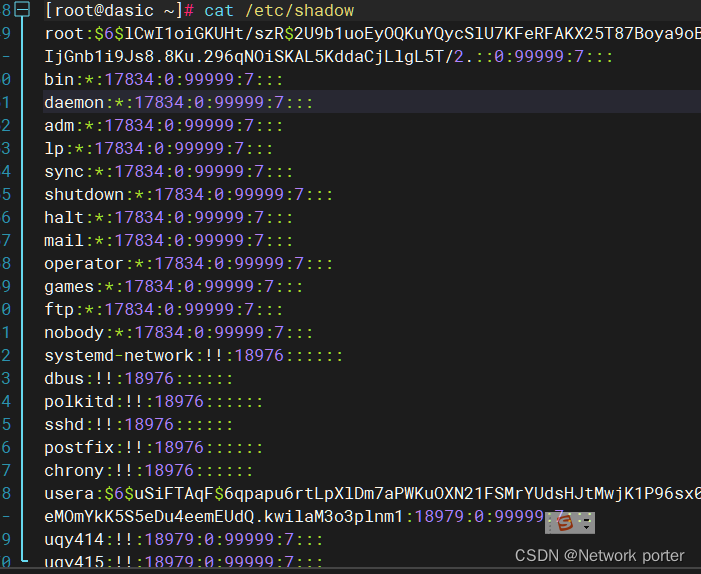
Task: Click the Sogou input method icon
Action: pos(565,522)
